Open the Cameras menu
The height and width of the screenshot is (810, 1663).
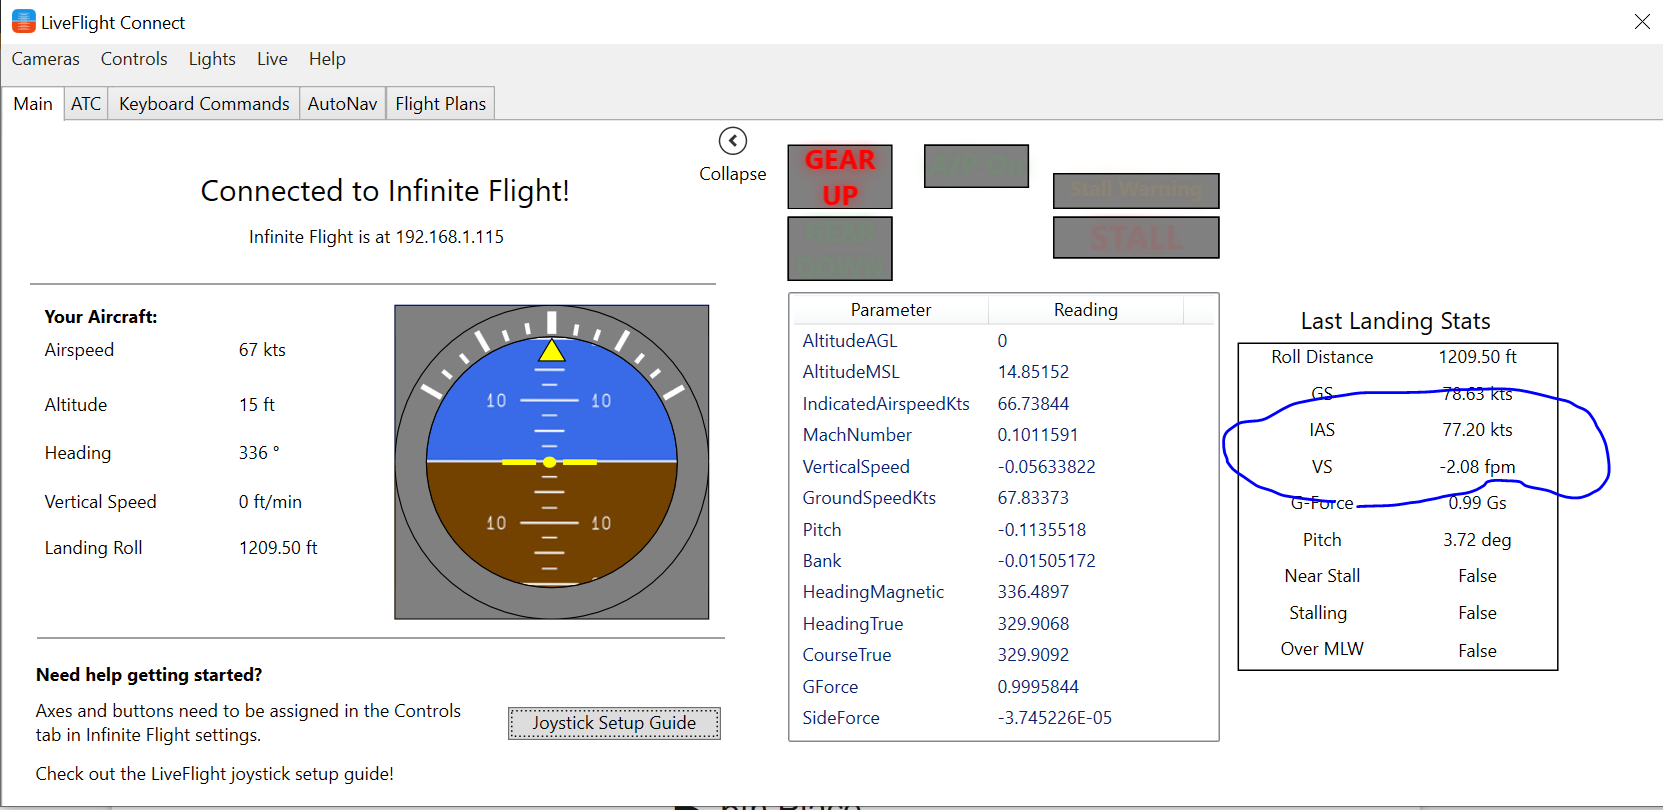tap(46, 59)
